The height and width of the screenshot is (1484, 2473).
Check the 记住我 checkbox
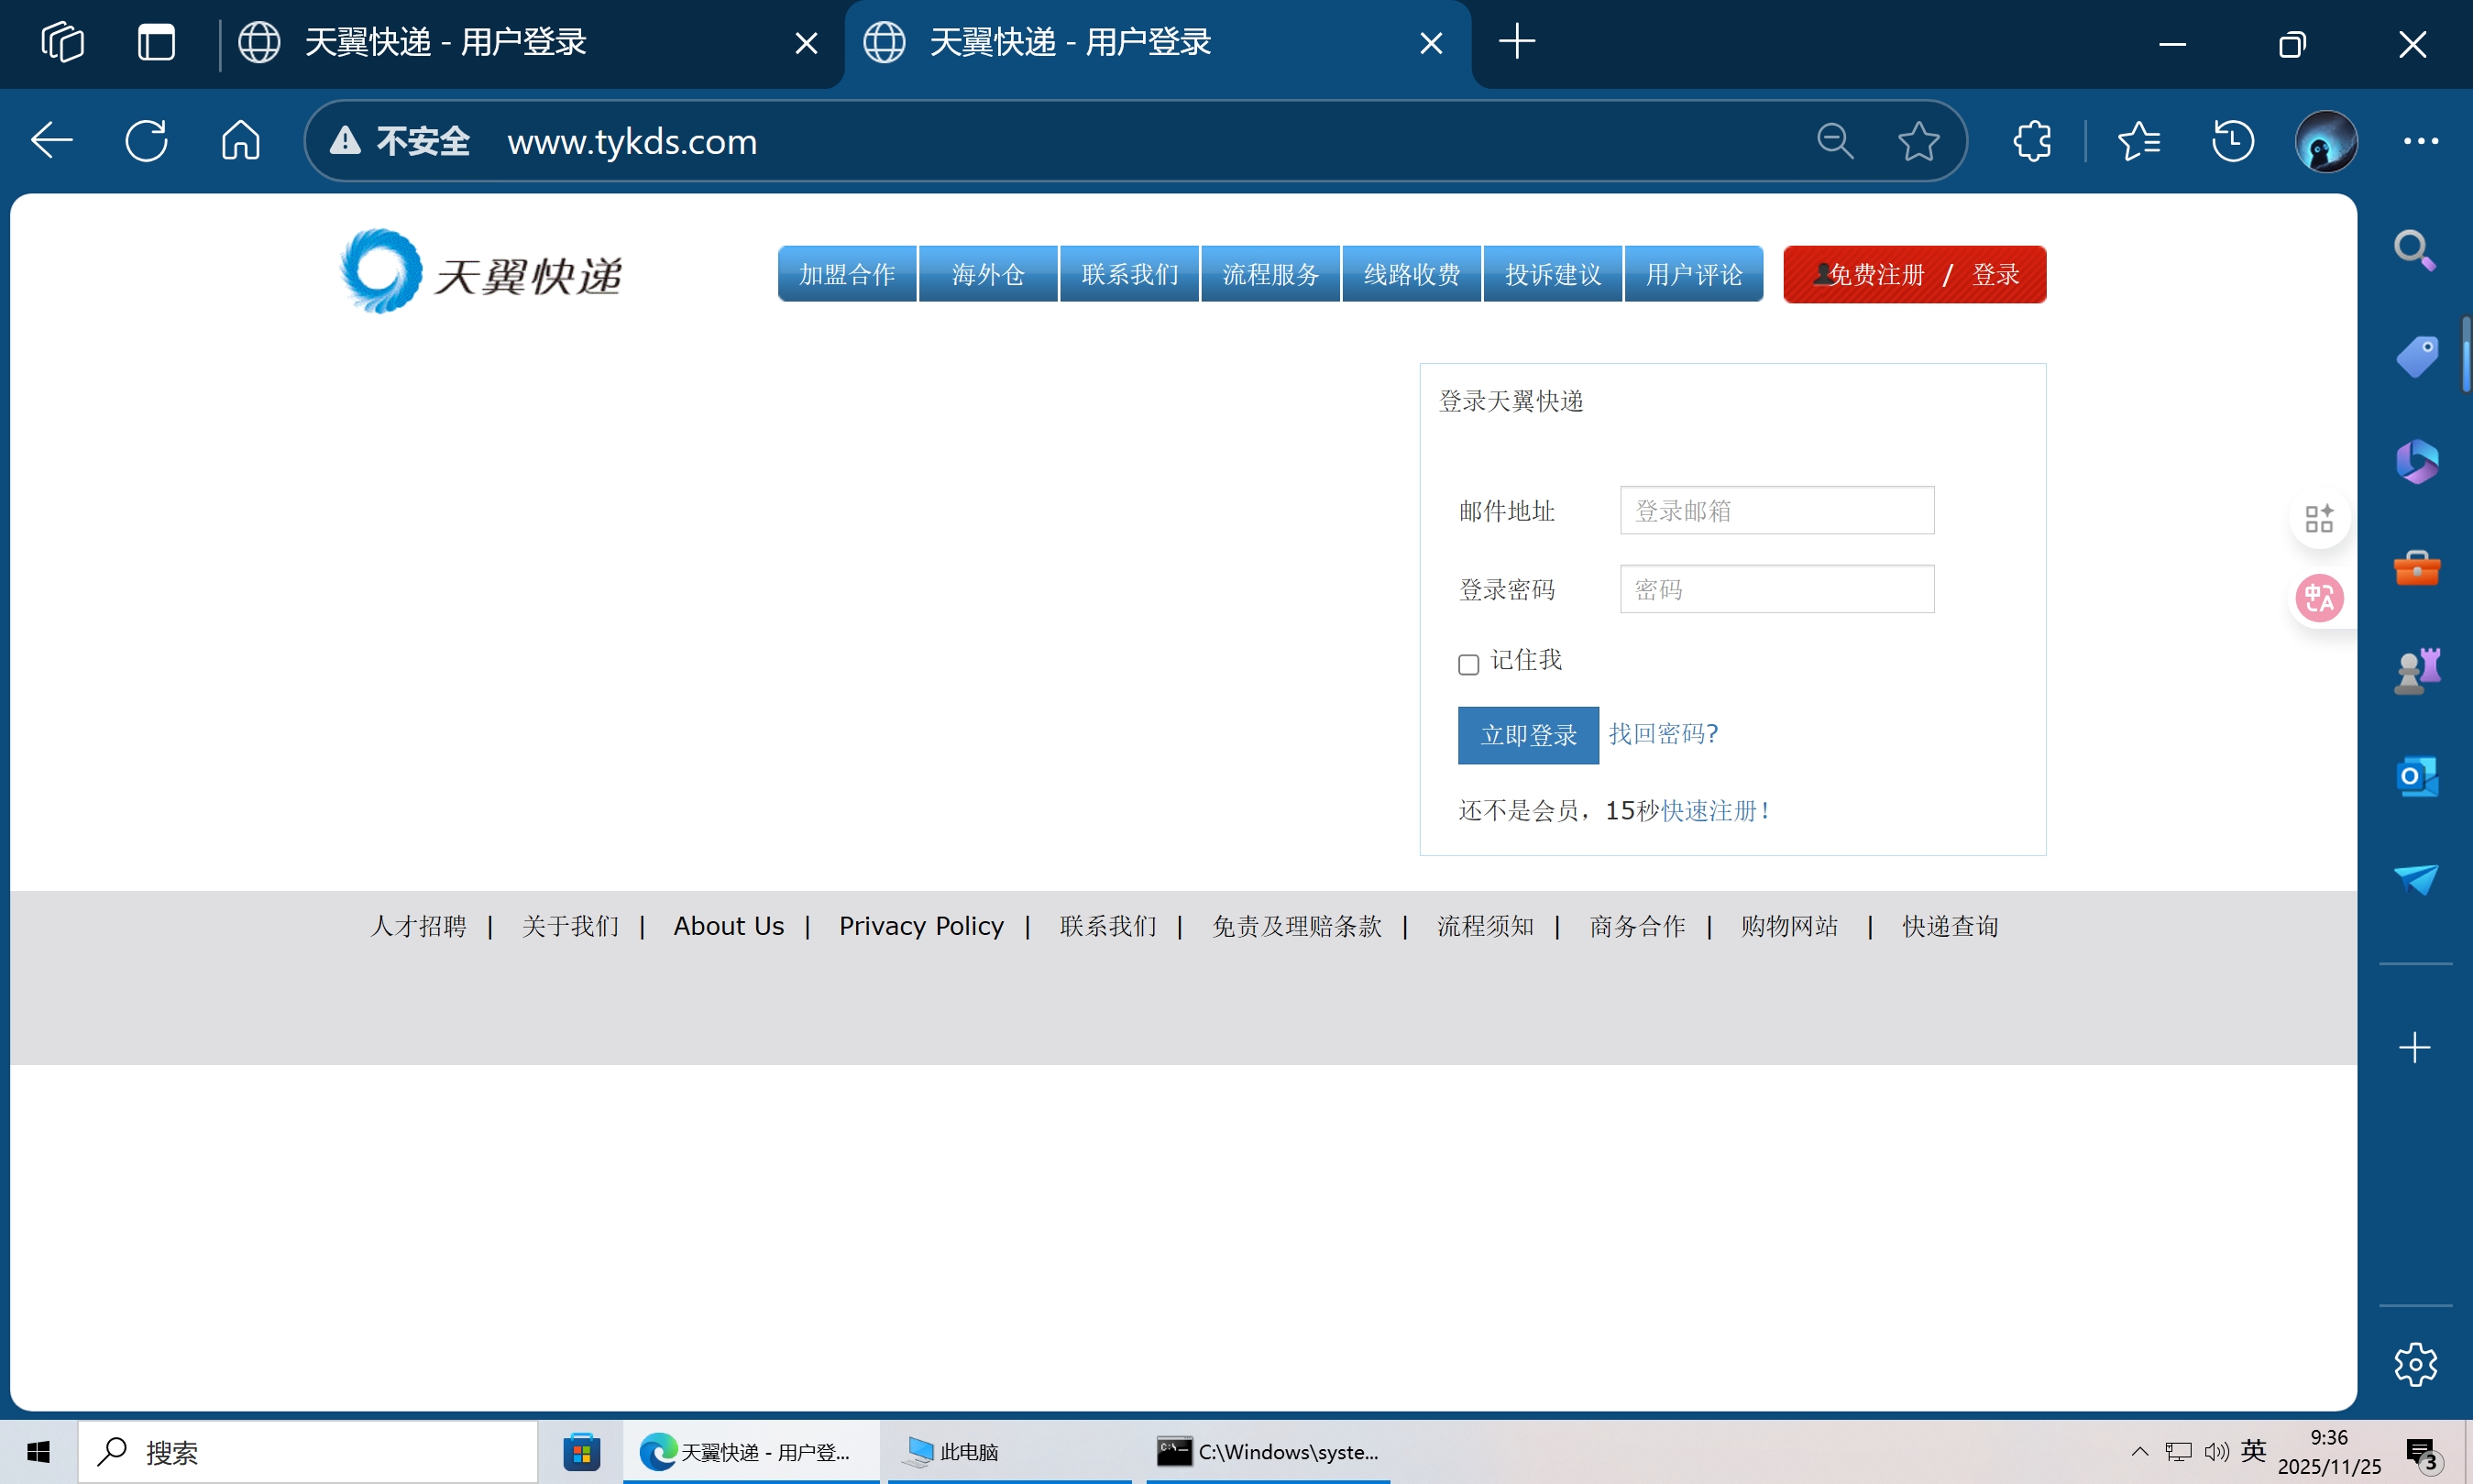(x=1468, y=664)
